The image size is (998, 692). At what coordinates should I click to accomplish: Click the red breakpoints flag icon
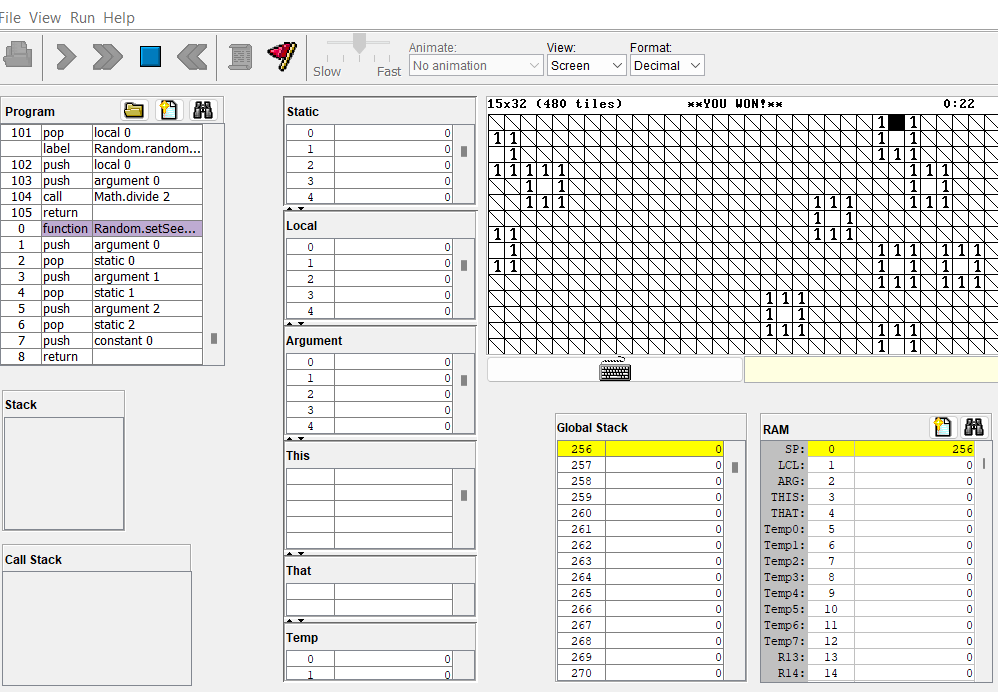(282, 56)
